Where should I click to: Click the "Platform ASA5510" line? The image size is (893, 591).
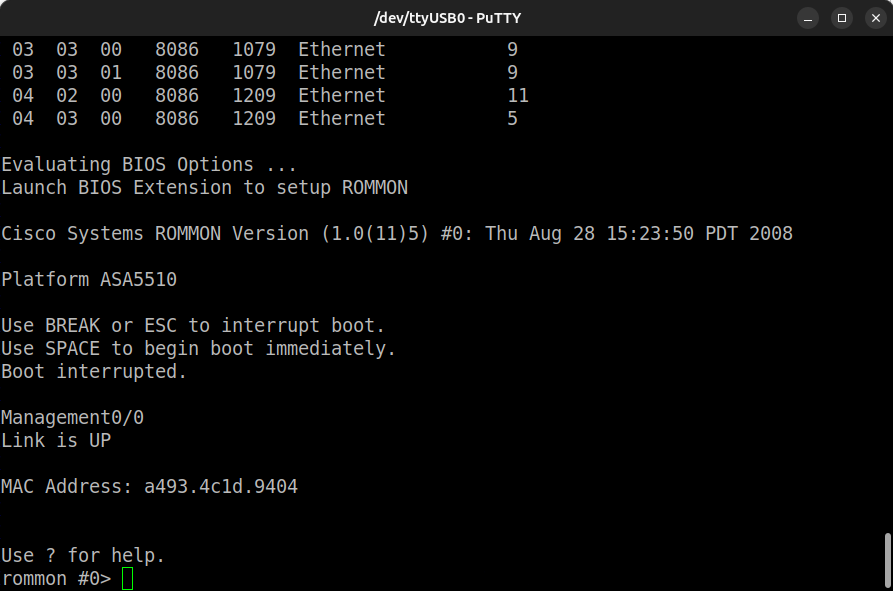[89, 280]
